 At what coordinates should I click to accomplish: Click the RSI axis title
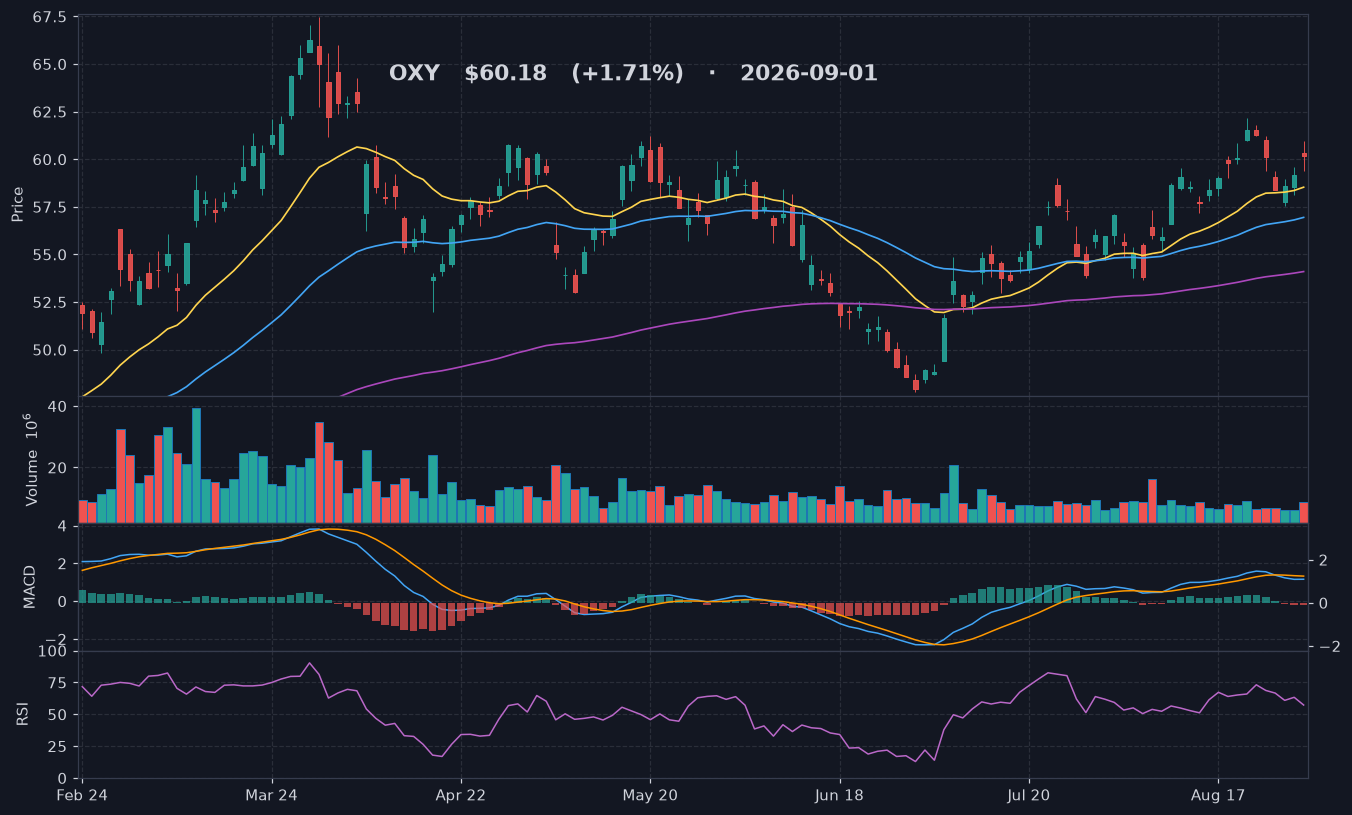coord(22,713)
